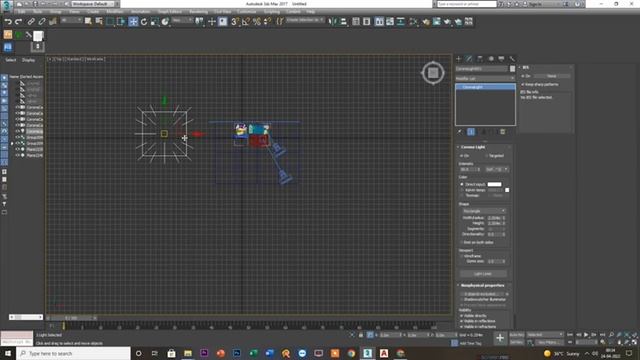Click the None button in IES rollout
The height and width of the screenshot is (360, 640).
pyautogui.click(x=552, y=76)
